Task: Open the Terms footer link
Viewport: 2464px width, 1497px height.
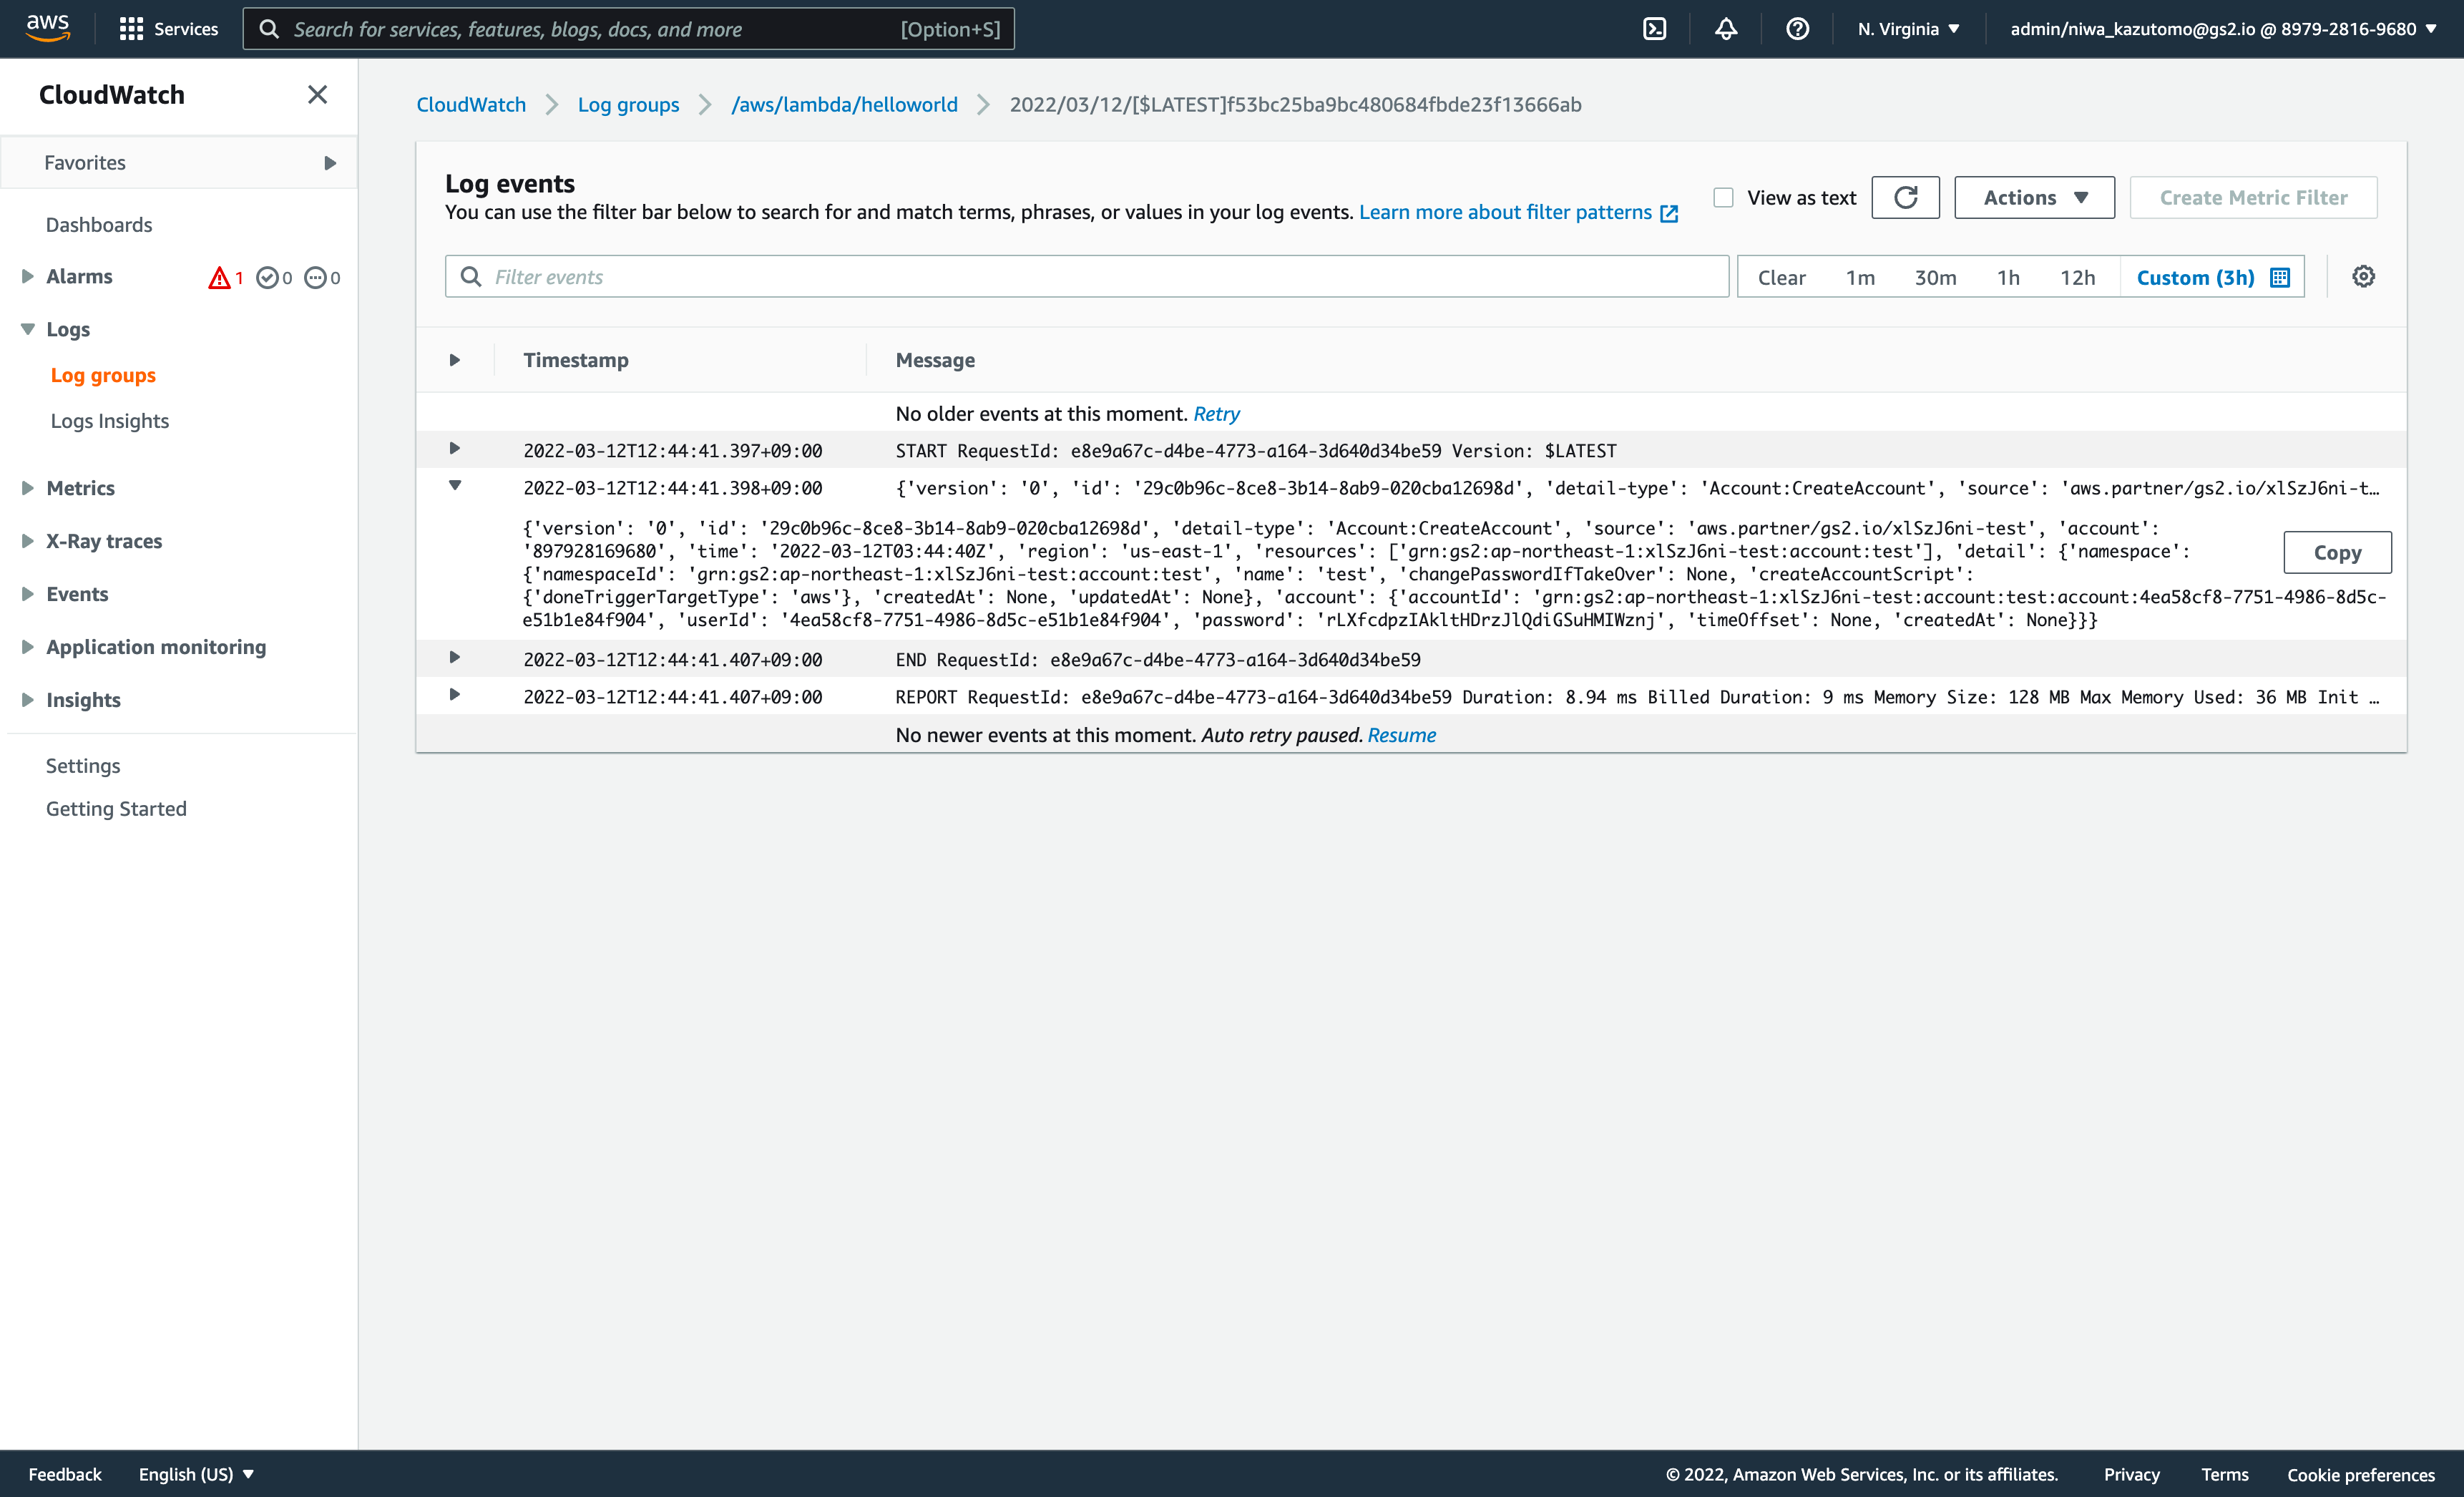Action: (2224, 1474)
